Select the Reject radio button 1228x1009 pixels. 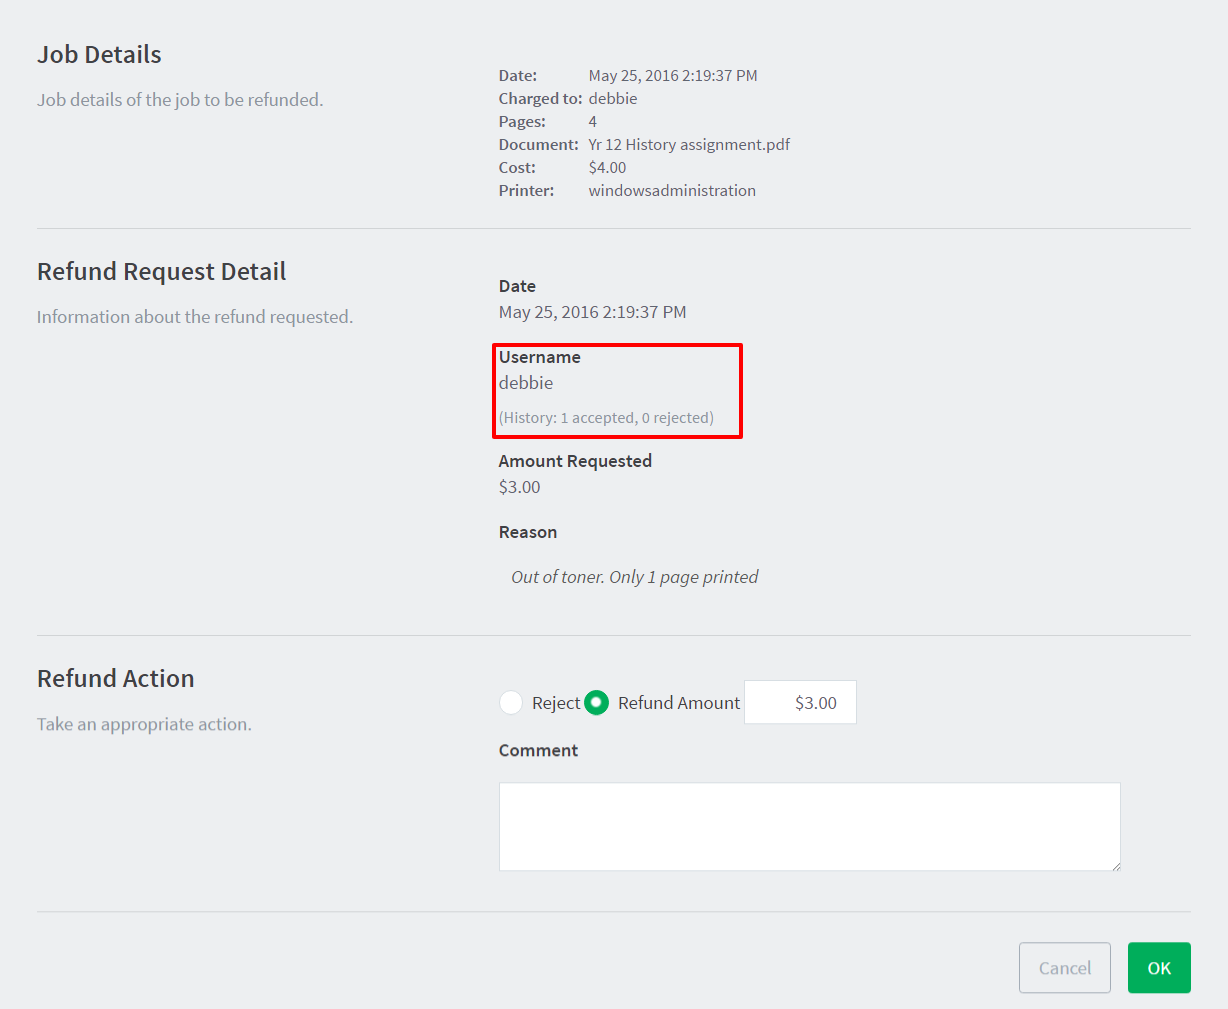[x=511, y=703]
